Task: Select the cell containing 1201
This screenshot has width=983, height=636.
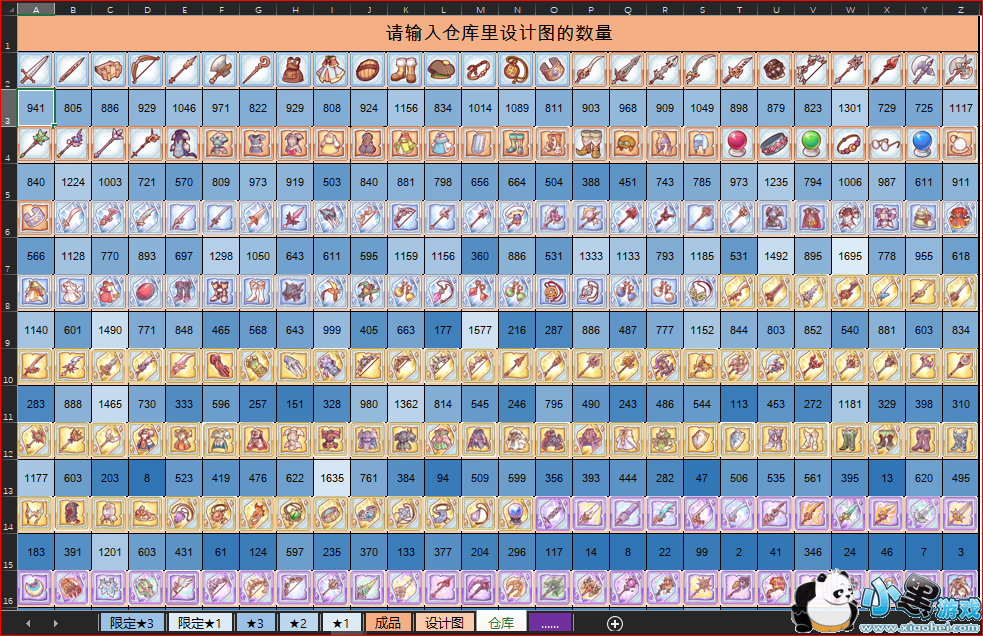Action: point(110,552)
